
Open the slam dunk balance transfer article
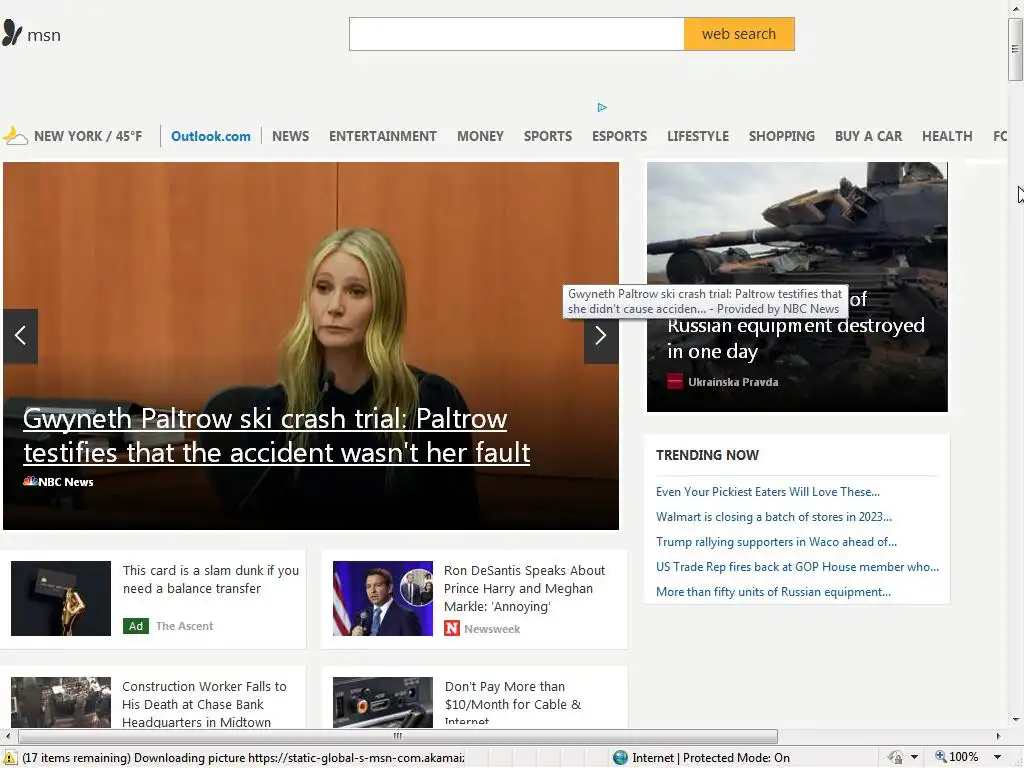click(x=210, y=579)
